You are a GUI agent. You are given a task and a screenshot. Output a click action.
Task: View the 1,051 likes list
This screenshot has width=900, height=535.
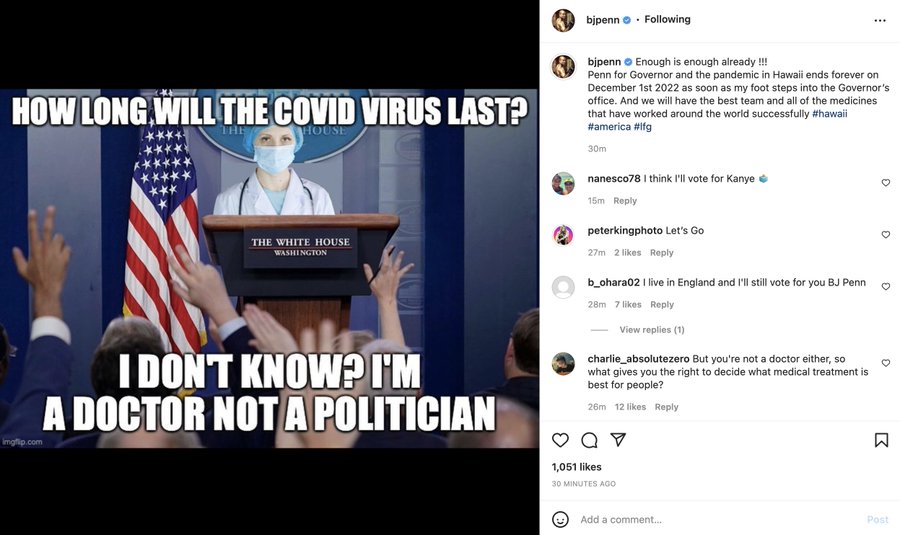click(576, 467)
